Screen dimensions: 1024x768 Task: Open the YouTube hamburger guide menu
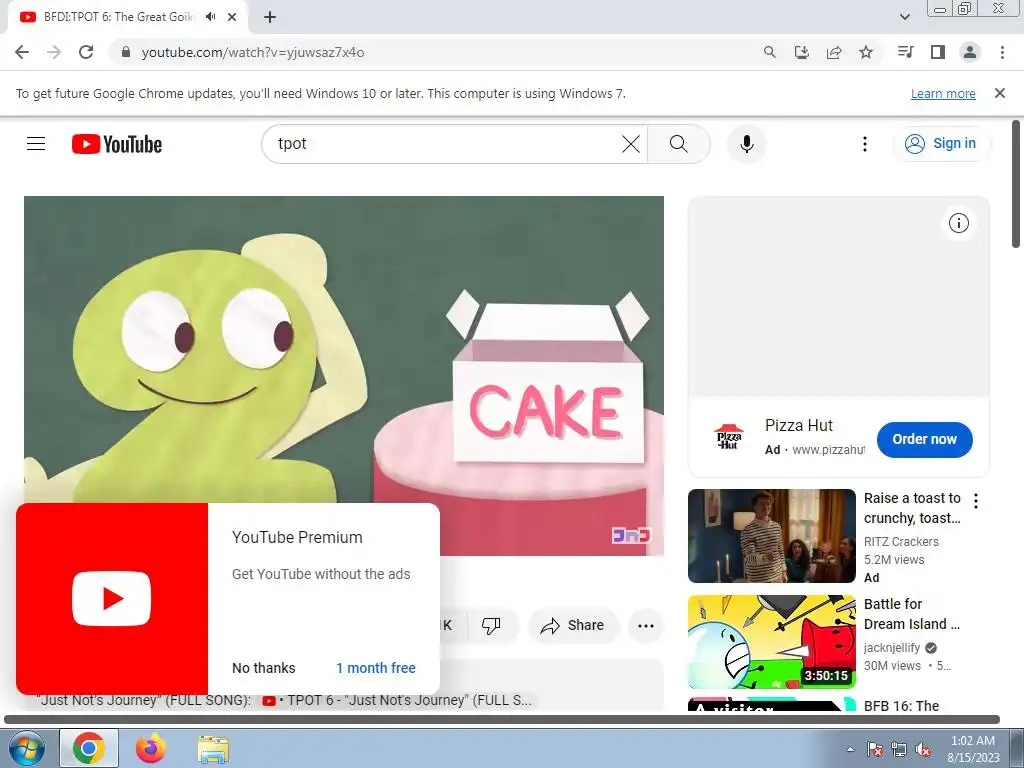[x=36, y=144]
